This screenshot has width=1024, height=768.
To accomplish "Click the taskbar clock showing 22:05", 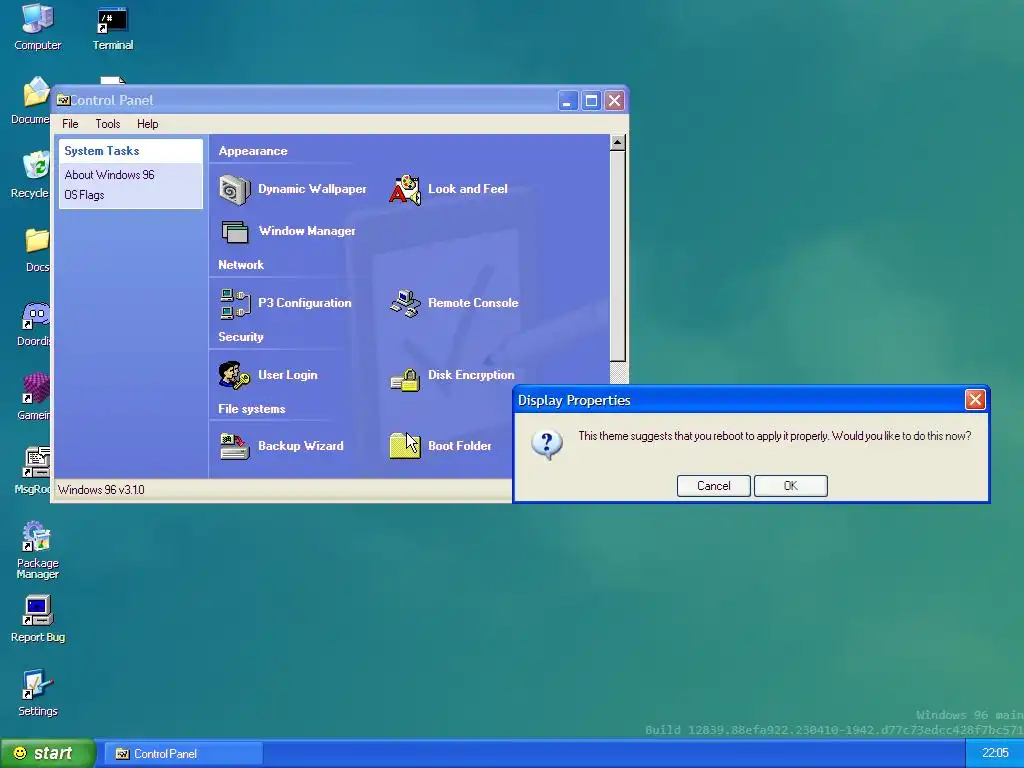I will 995,753.
